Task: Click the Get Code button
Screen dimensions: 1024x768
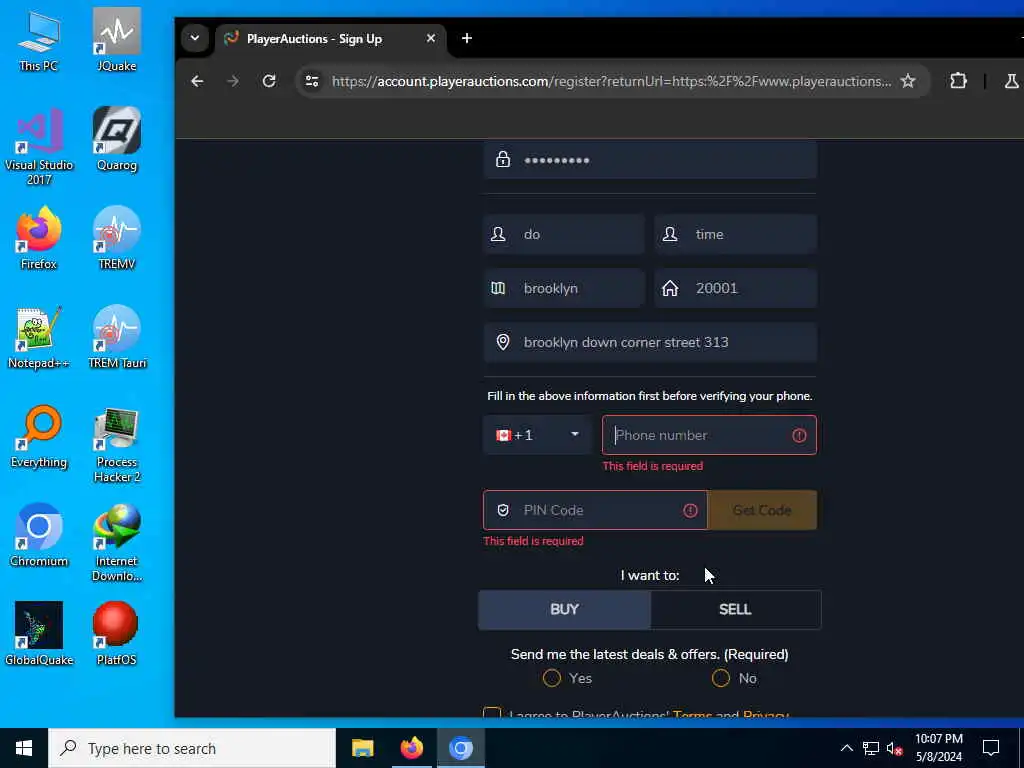Action: point(762,510)
